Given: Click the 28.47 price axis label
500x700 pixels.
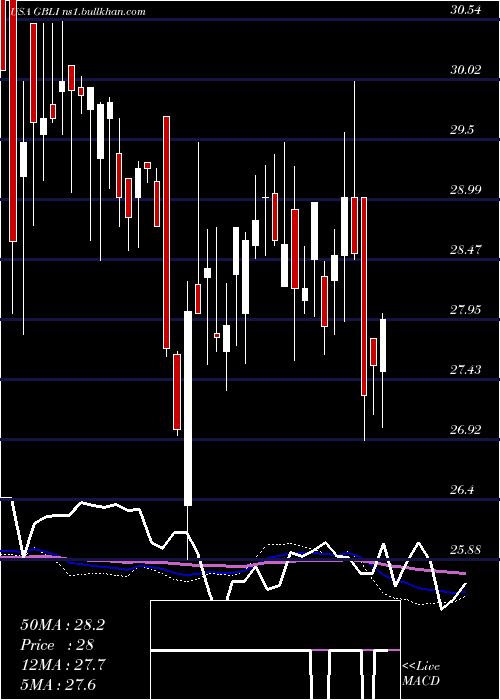Looking at the screenshot, I should pyautogui.click(x=466, y=250).
